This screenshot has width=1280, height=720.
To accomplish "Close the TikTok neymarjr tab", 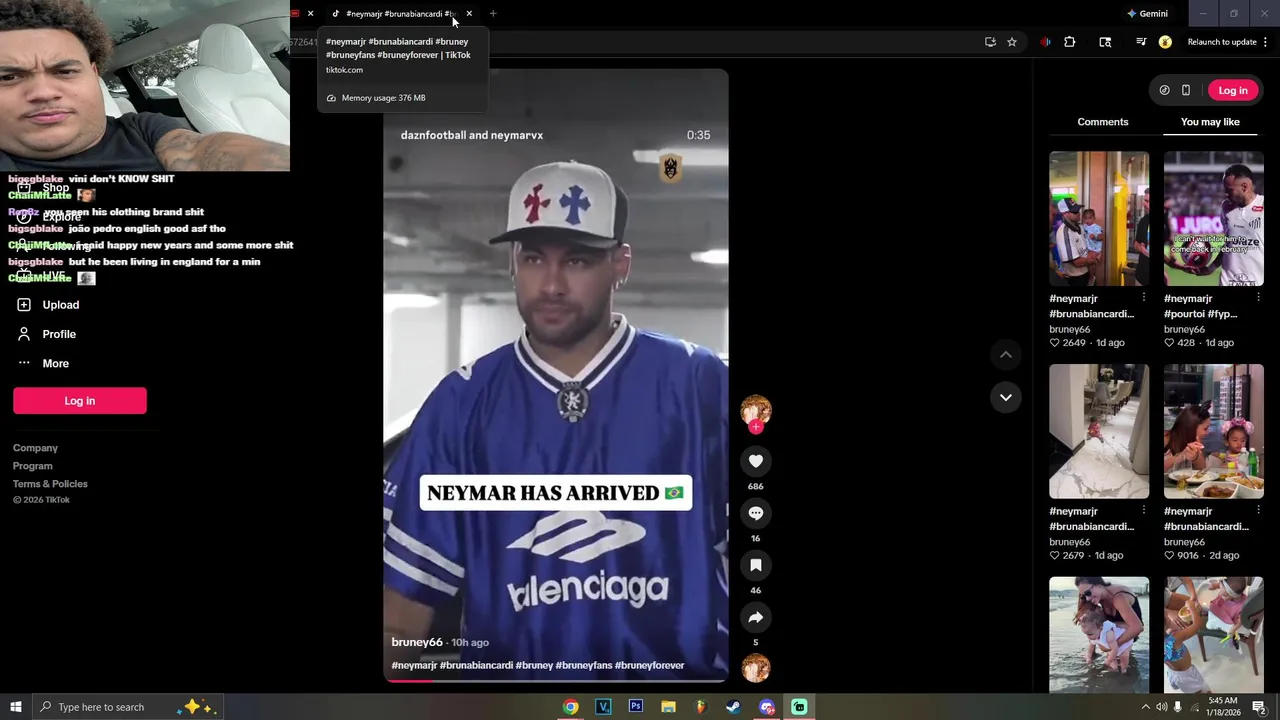I will point(469,14).
